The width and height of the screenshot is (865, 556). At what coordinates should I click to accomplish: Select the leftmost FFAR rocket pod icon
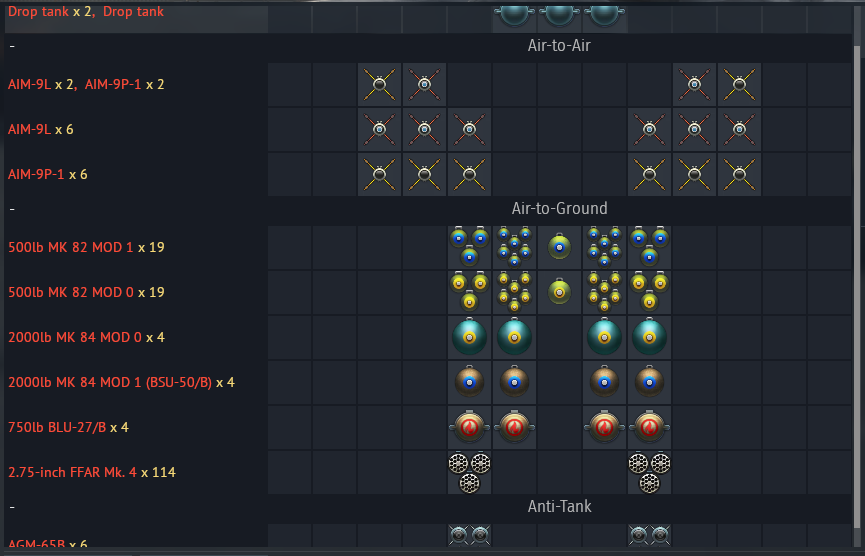click(x=469, y=472)
